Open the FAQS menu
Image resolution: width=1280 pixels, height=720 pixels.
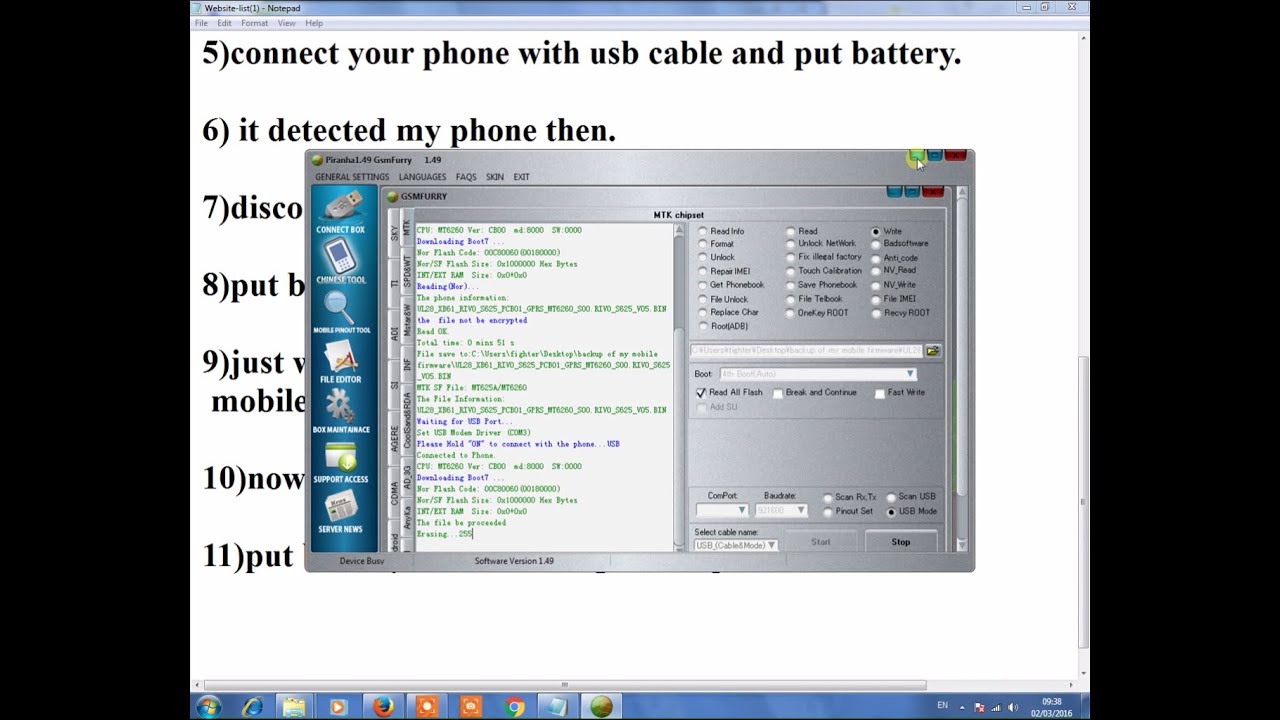click(x=466, y=177)
